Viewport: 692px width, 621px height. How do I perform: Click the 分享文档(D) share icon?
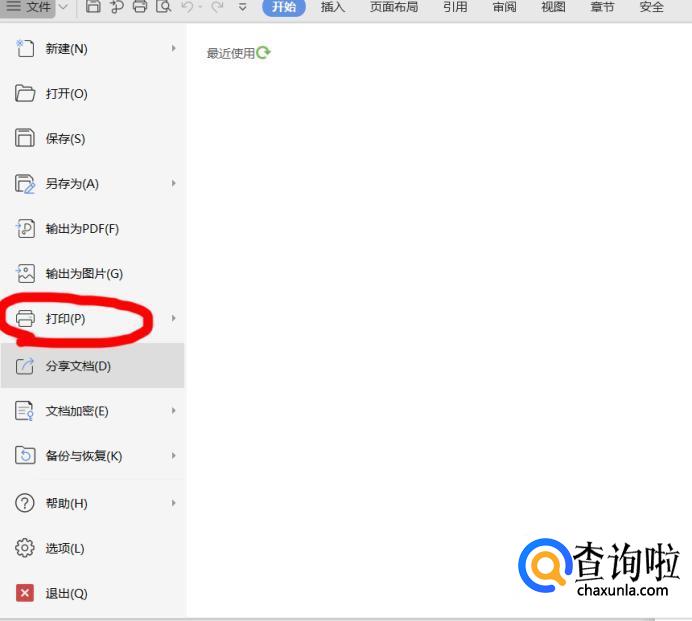click(25, 366)
